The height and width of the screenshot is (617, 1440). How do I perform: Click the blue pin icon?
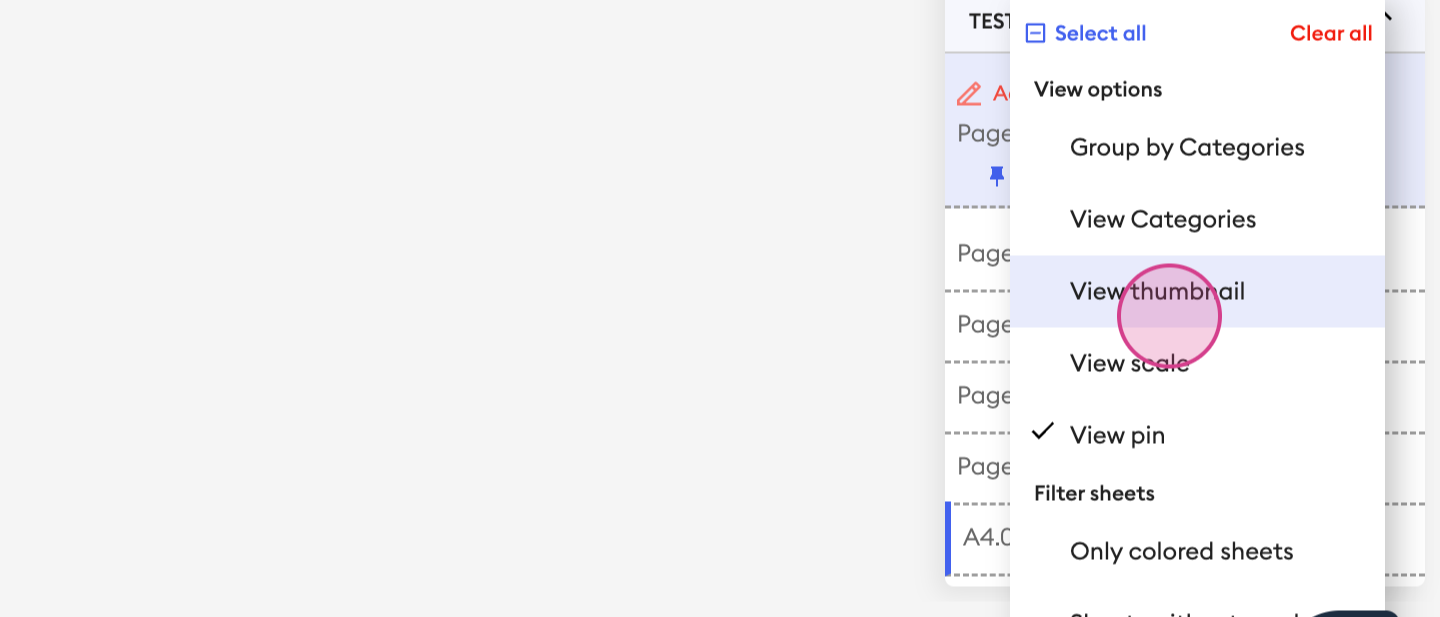point(997,176)
